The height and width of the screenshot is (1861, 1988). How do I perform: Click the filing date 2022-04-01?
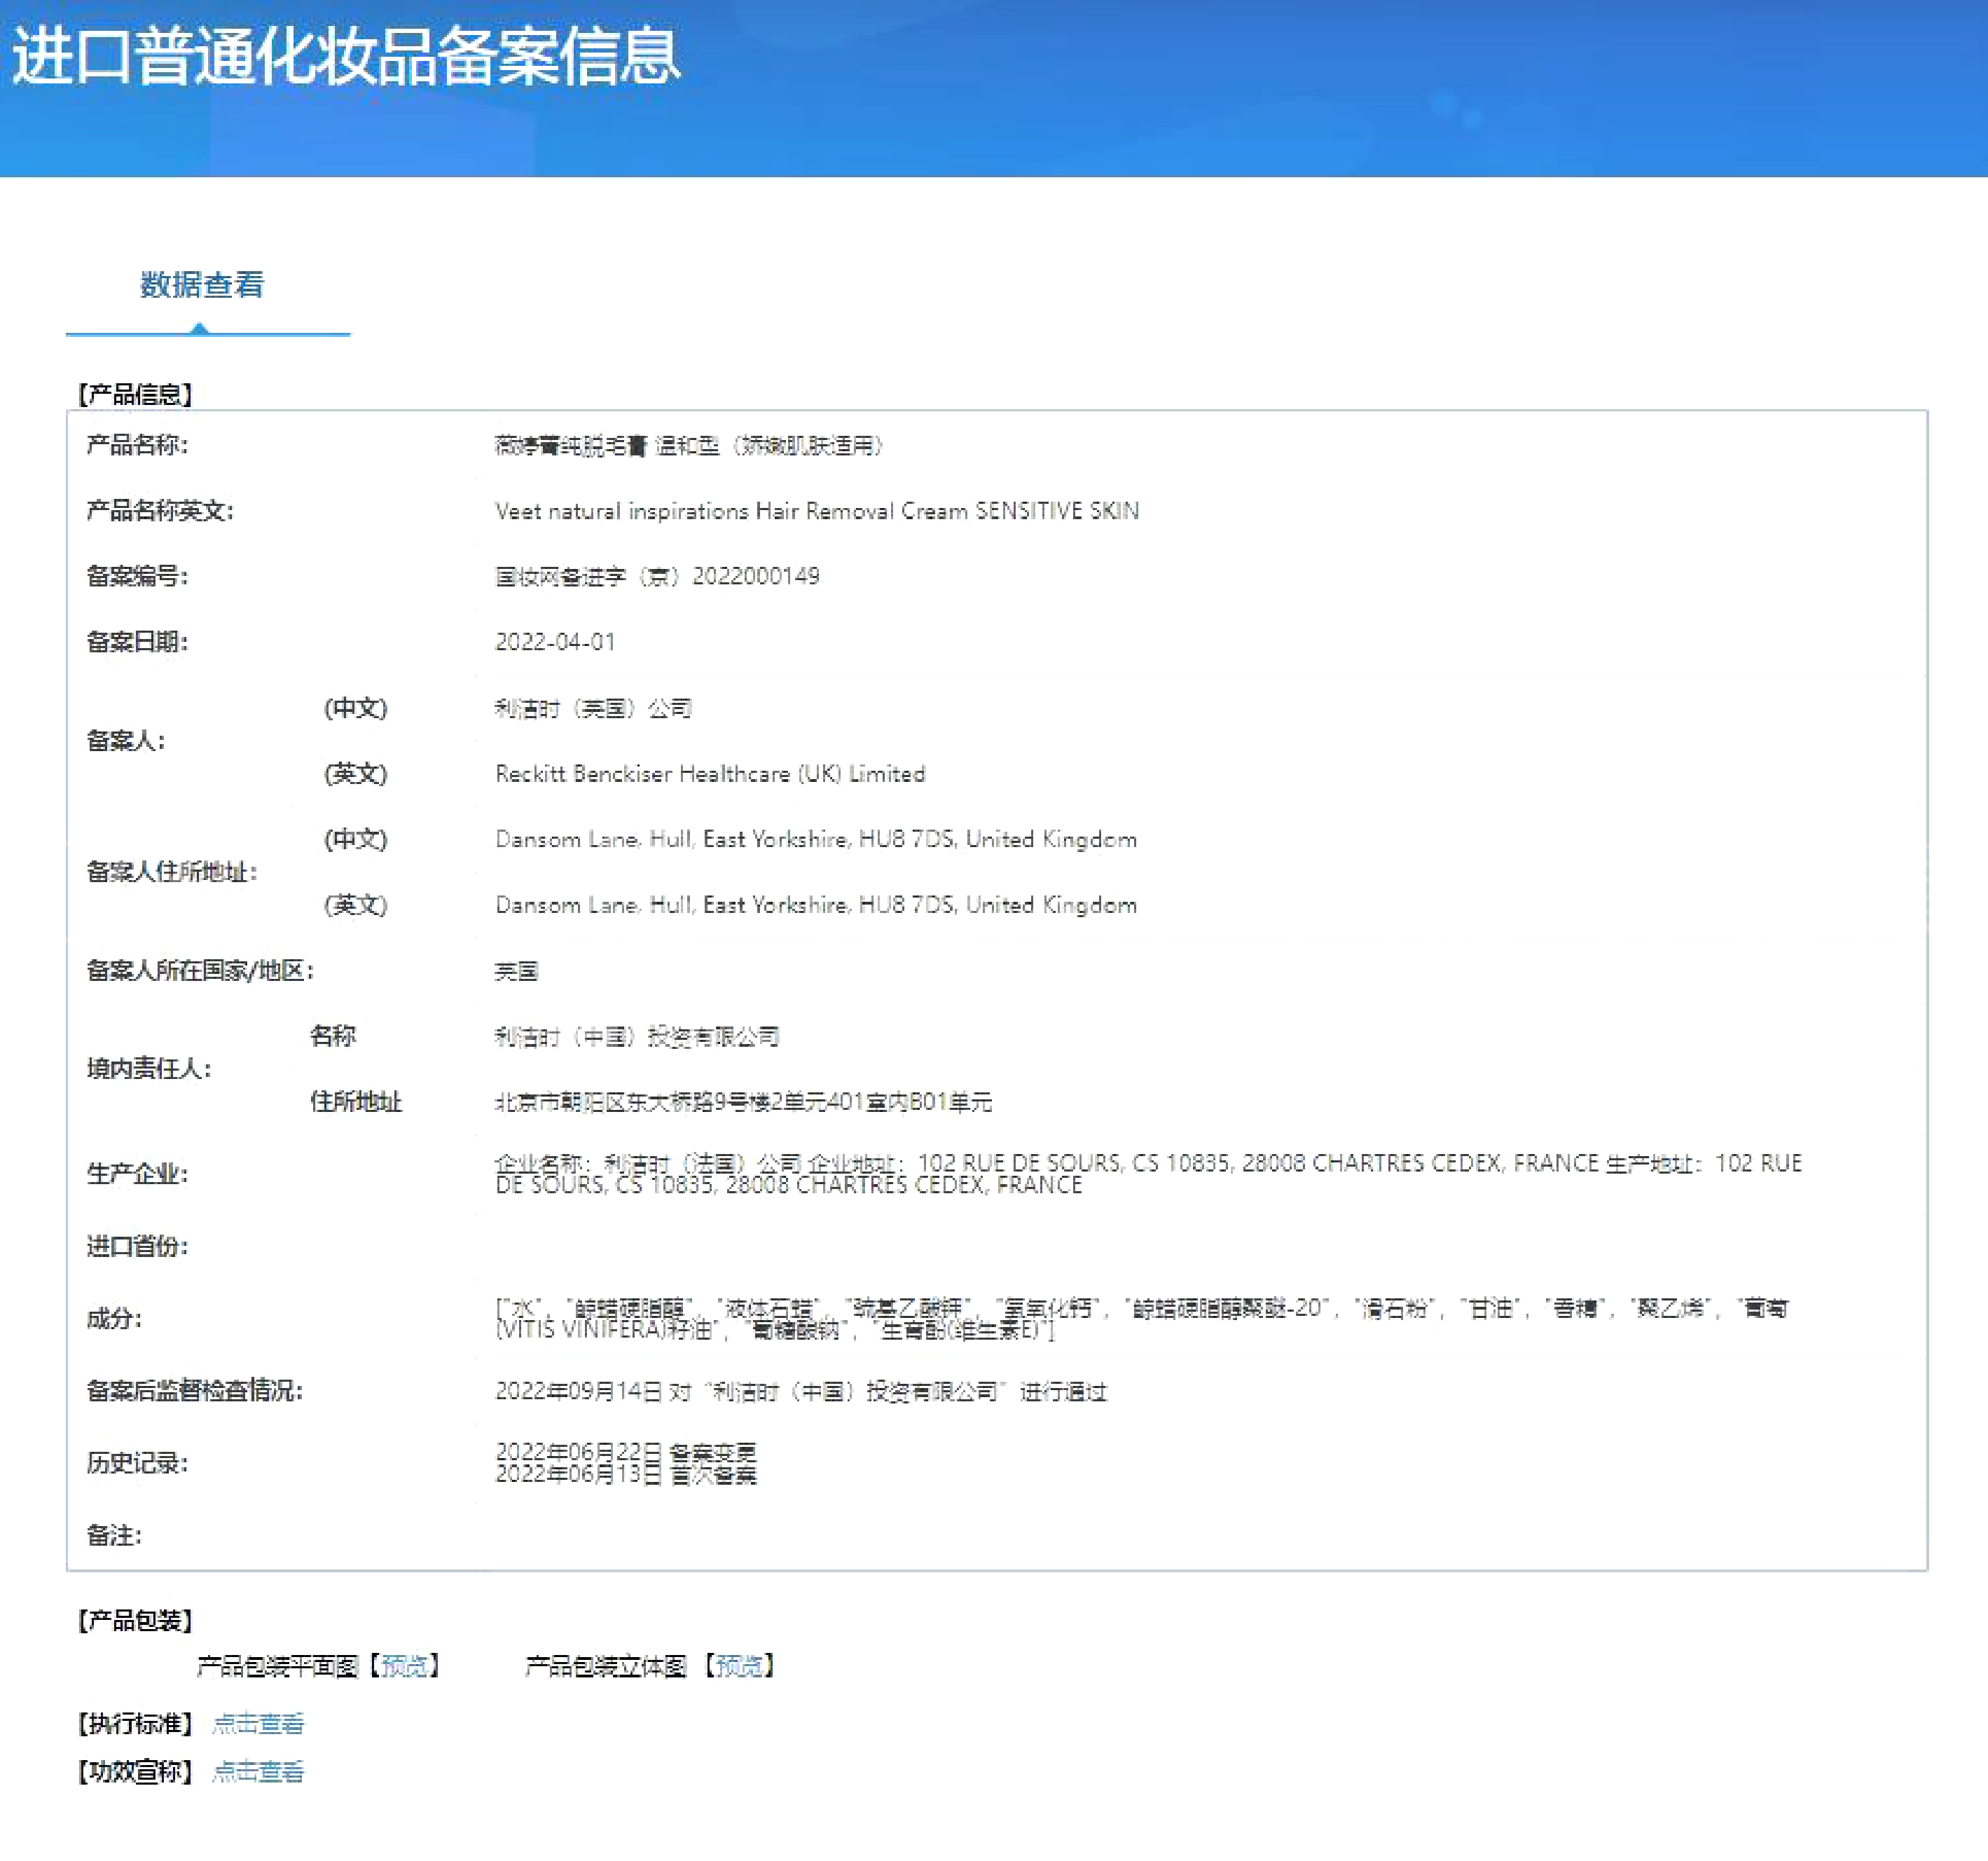pos(555,642)
